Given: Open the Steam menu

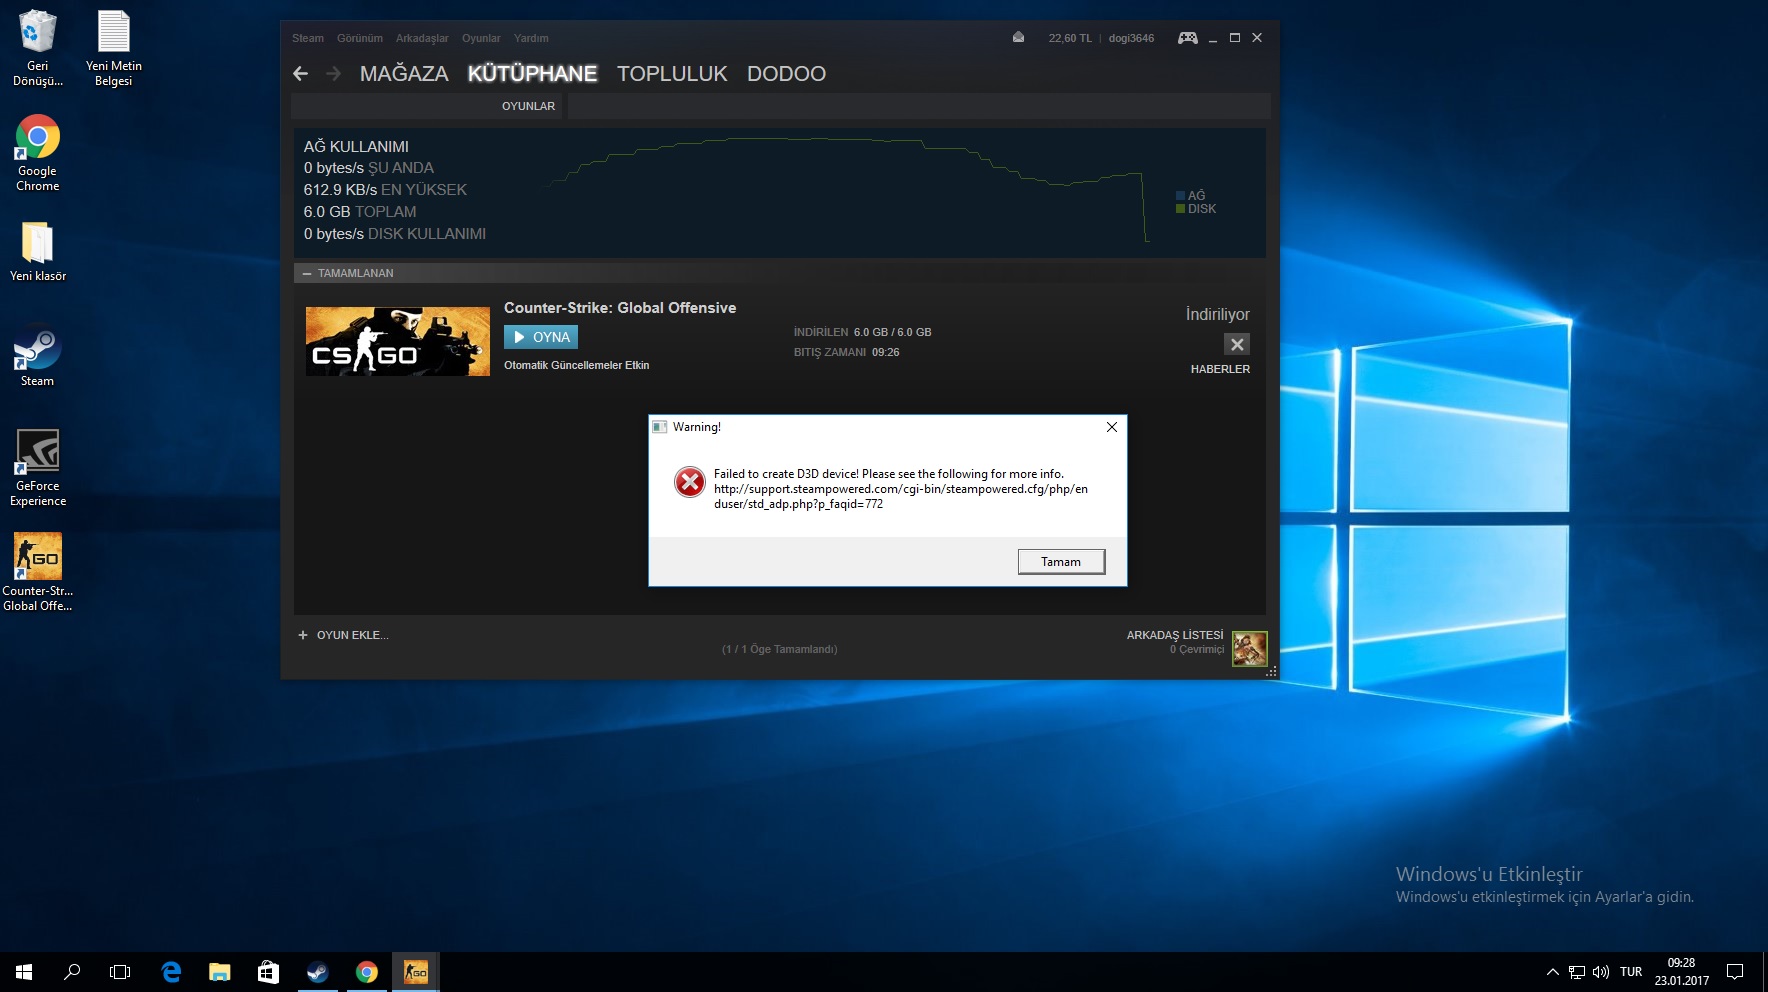Looking at the screenshot, I should (x=308, y=38).
